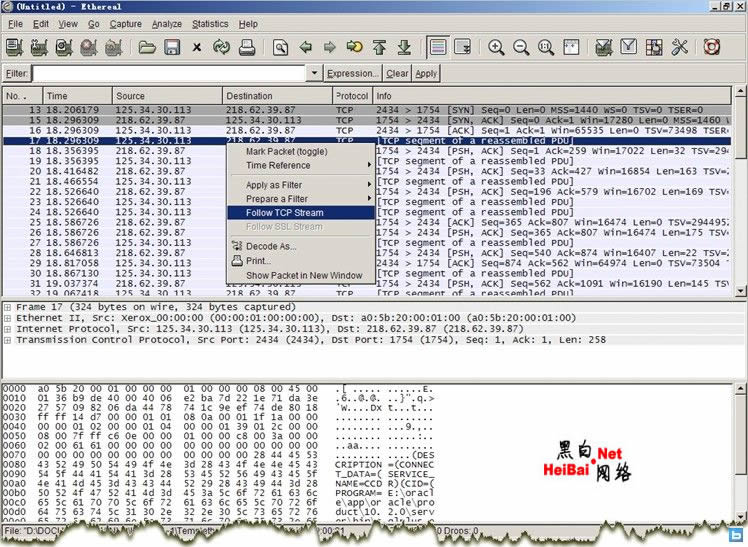Viewport: 748px width, 547px height.
Task: Open the Analyze menu
Action: (166, 24)
